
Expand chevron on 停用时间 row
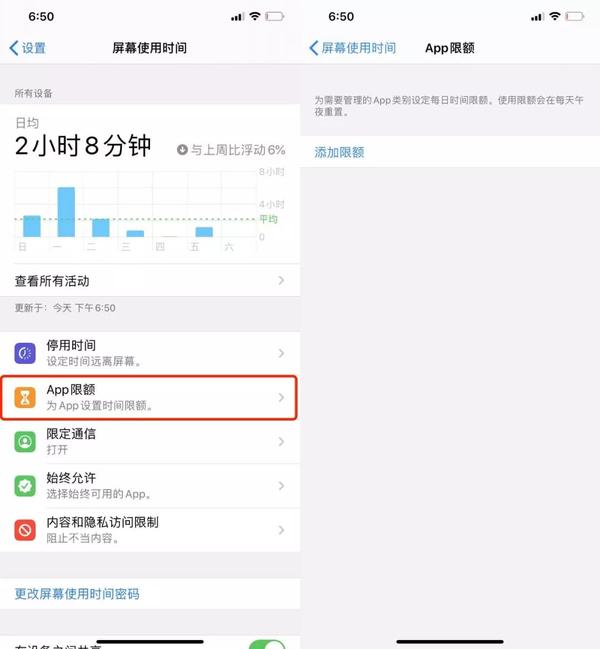click(x=281, y=353)
